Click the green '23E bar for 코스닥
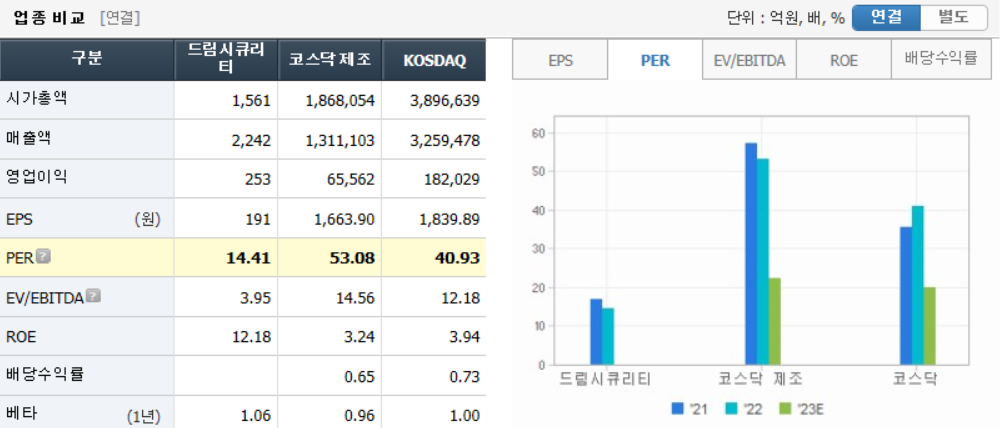Viewport: 1008px width, 428px height. click(929, 326)
